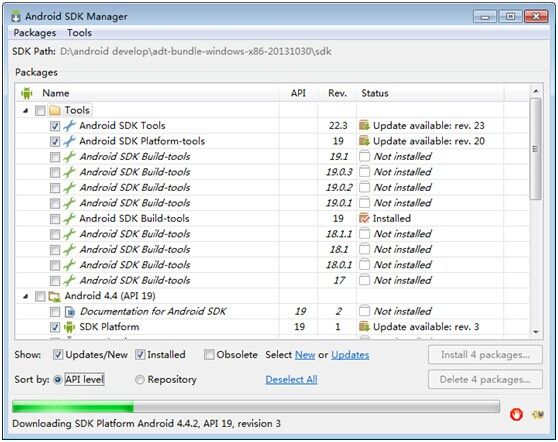Click Delete 4 packages button

485,379
